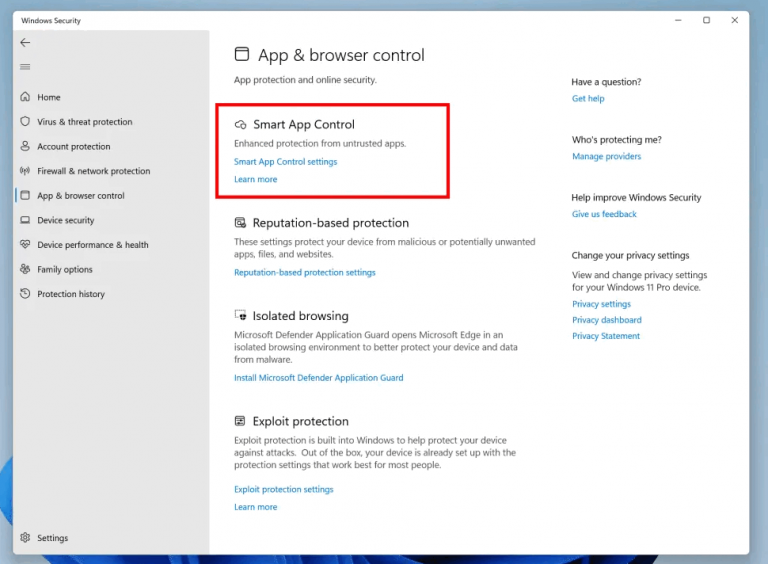Open Smart App Control settings link
The width and height of the screenshot is (768, 564).
pyautogui.click(x=285, y=162)
